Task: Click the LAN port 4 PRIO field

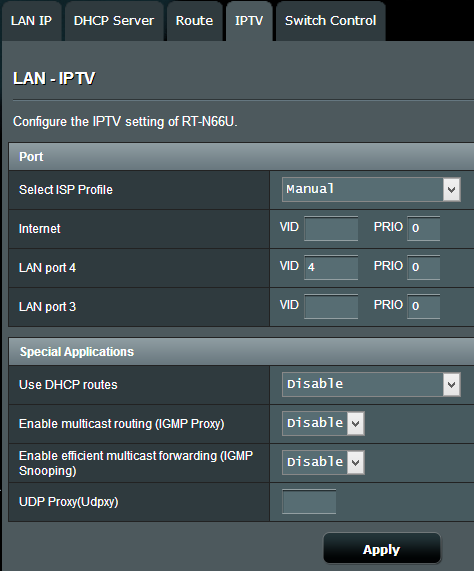Action: (x=423, y=267)
